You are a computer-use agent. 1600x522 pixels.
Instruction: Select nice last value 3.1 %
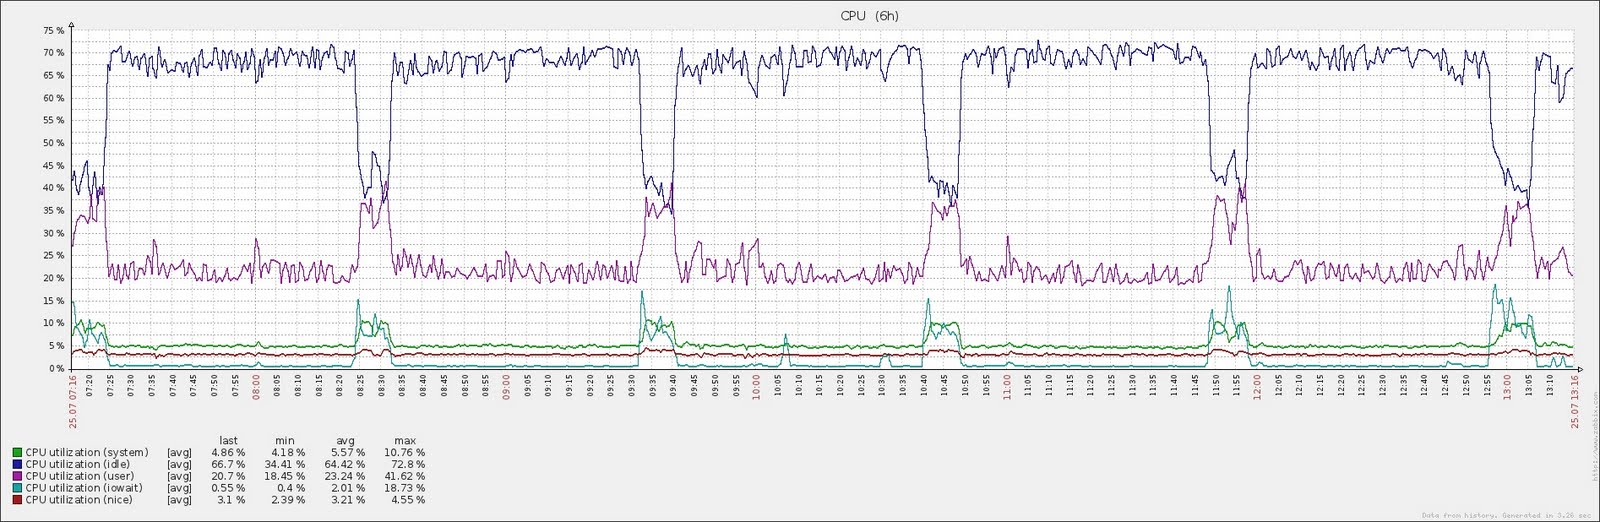231,500
